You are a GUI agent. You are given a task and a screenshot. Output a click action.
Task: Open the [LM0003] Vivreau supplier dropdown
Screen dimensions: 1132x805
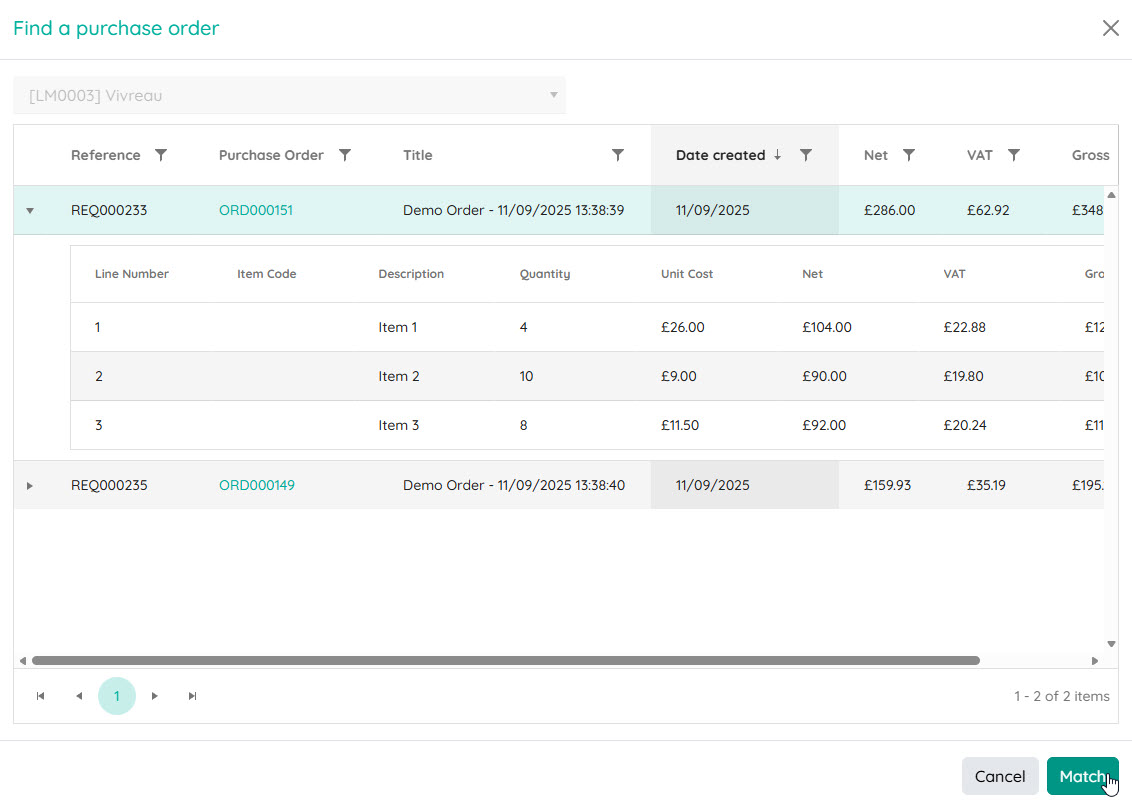point(289,95)
